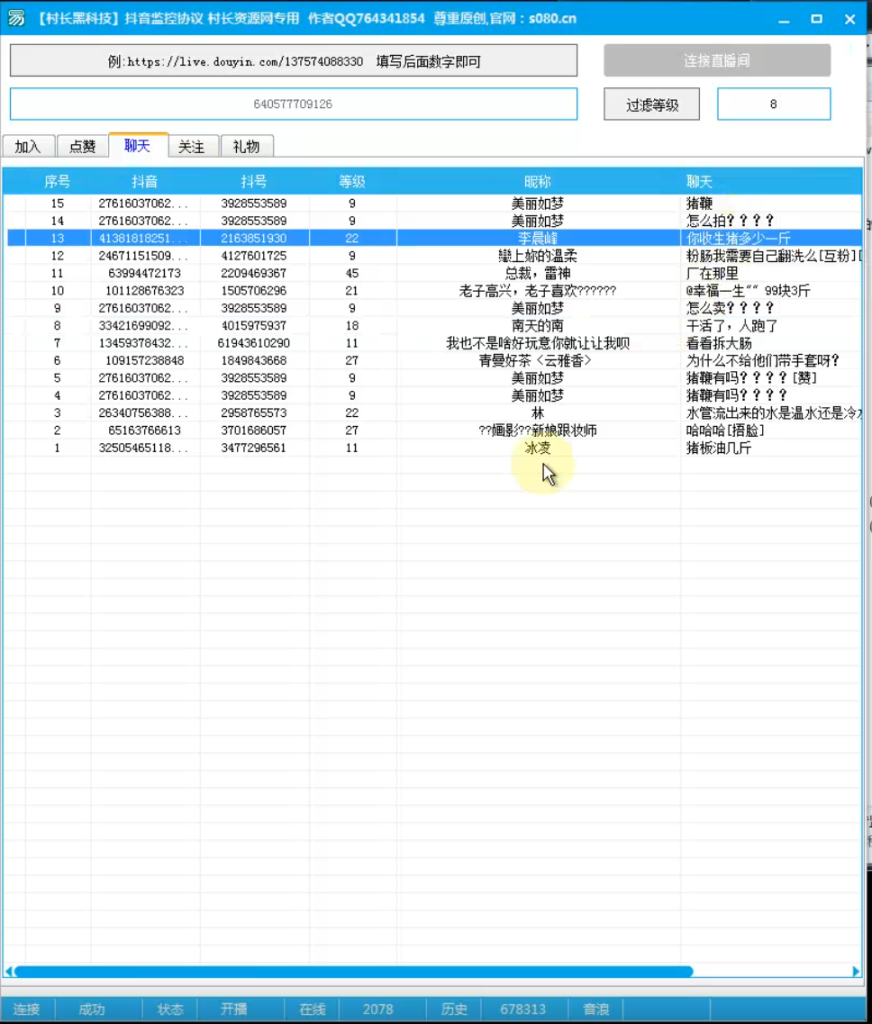Switch to the 点赞 tab
The width and height of the screenshot is (872, 1024).
pos(82,146)
